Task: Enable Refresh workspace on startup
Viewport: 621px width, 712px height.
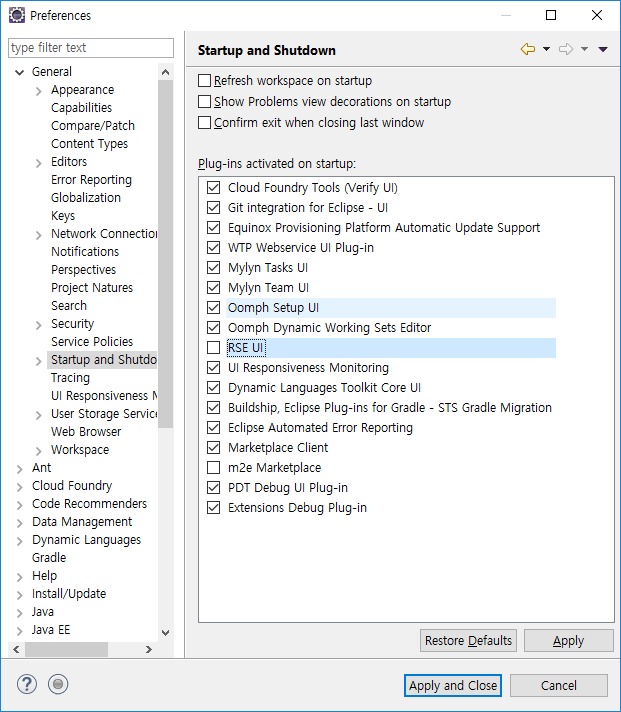Action: pos(204,81)
